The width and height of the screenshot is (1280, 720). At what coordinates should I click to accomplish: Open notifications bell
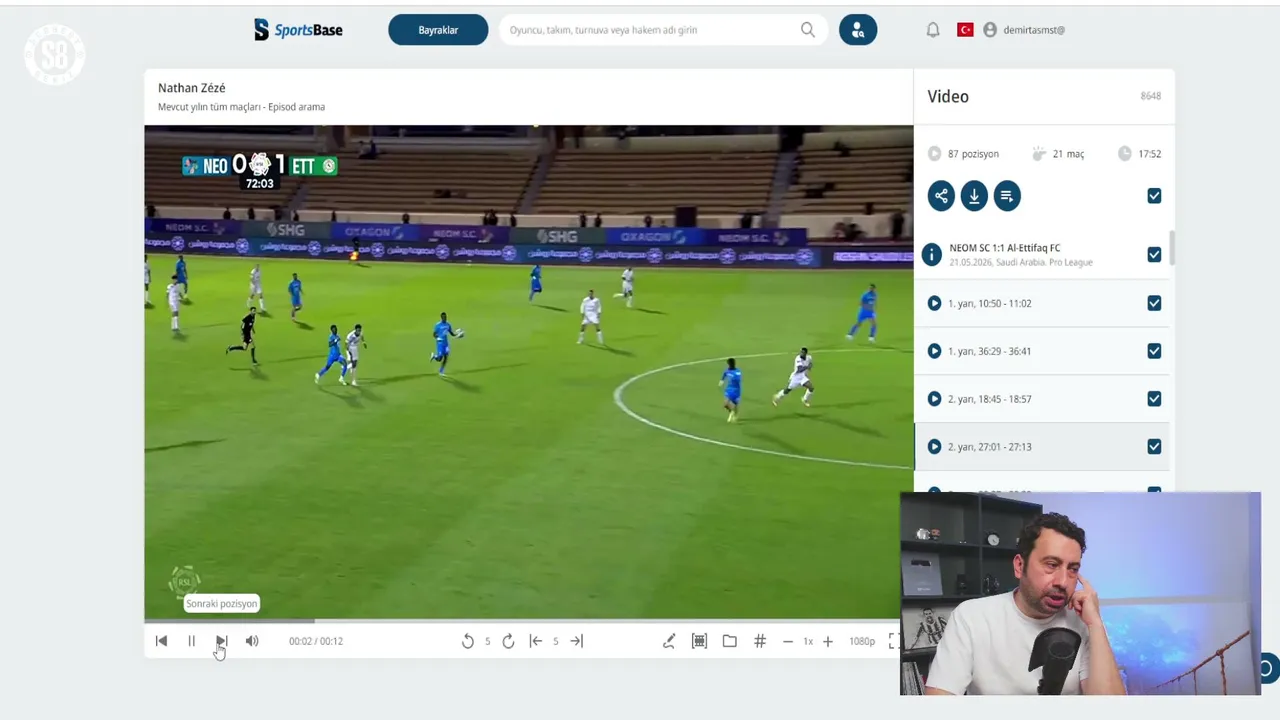tap(933, 30)
